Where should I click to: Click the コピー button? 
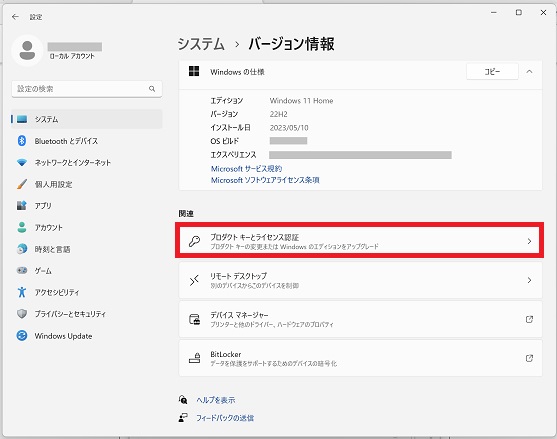pyautogui.click(x=492, y=72)
